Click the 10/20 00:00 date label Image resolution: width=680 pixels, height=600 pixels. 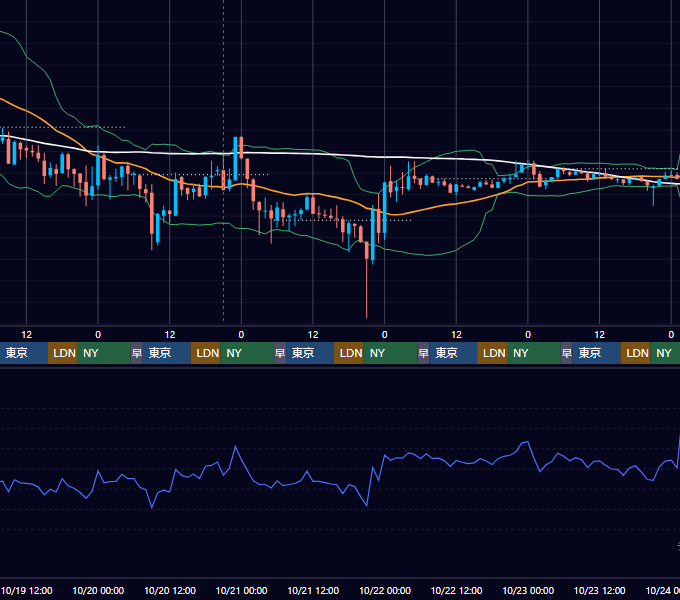(x=98, y=590)
